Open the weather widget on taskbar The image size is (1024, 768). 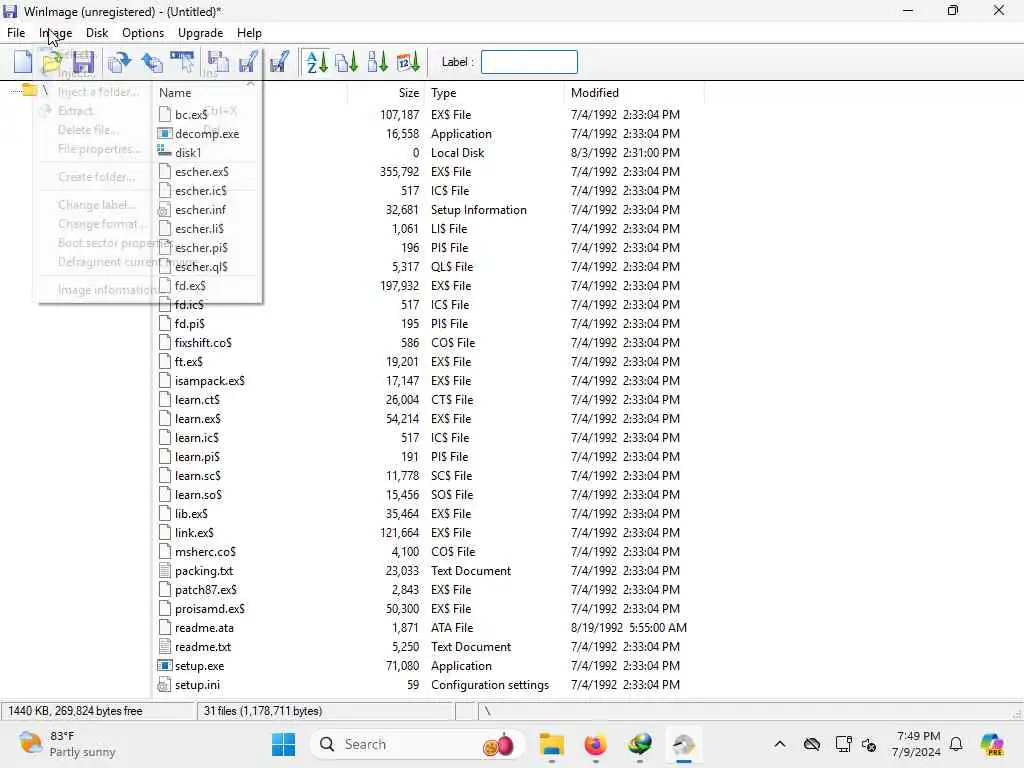pyautogui.click(x=67, y=744)
